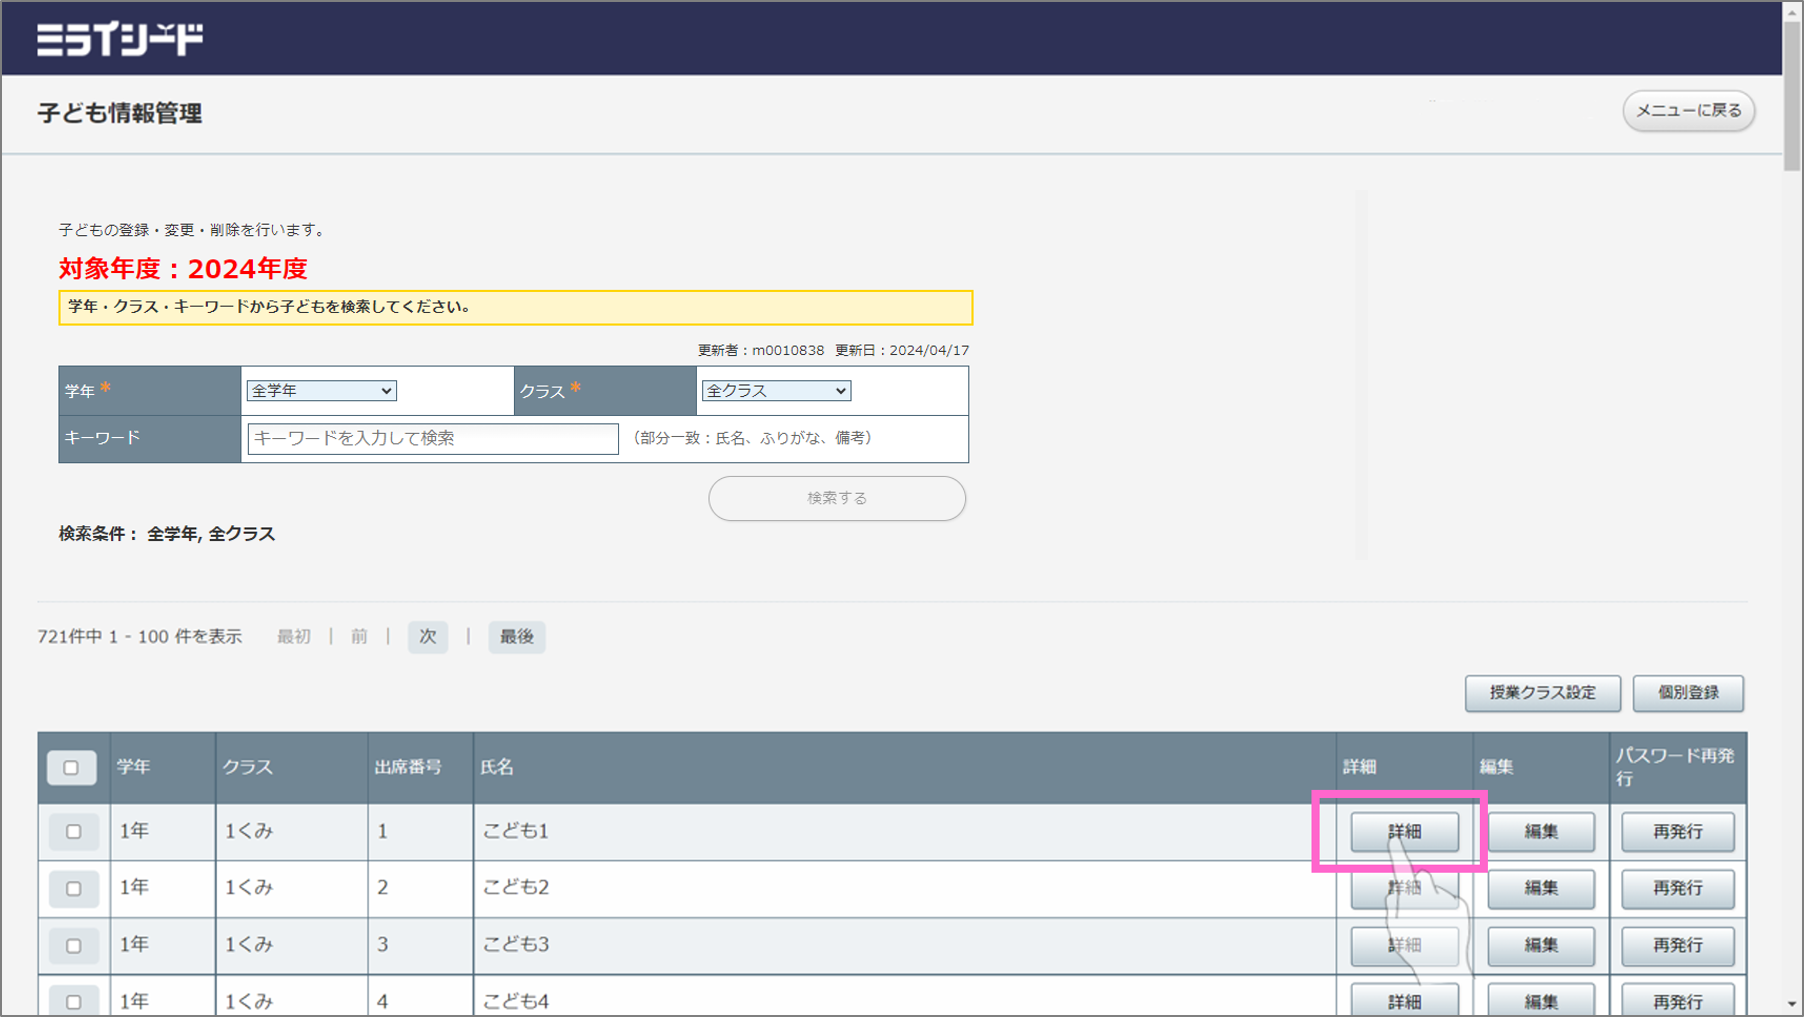Edit the こども4 row
This screenshot has width=1804, height=1017.
click(1541, 1001)
